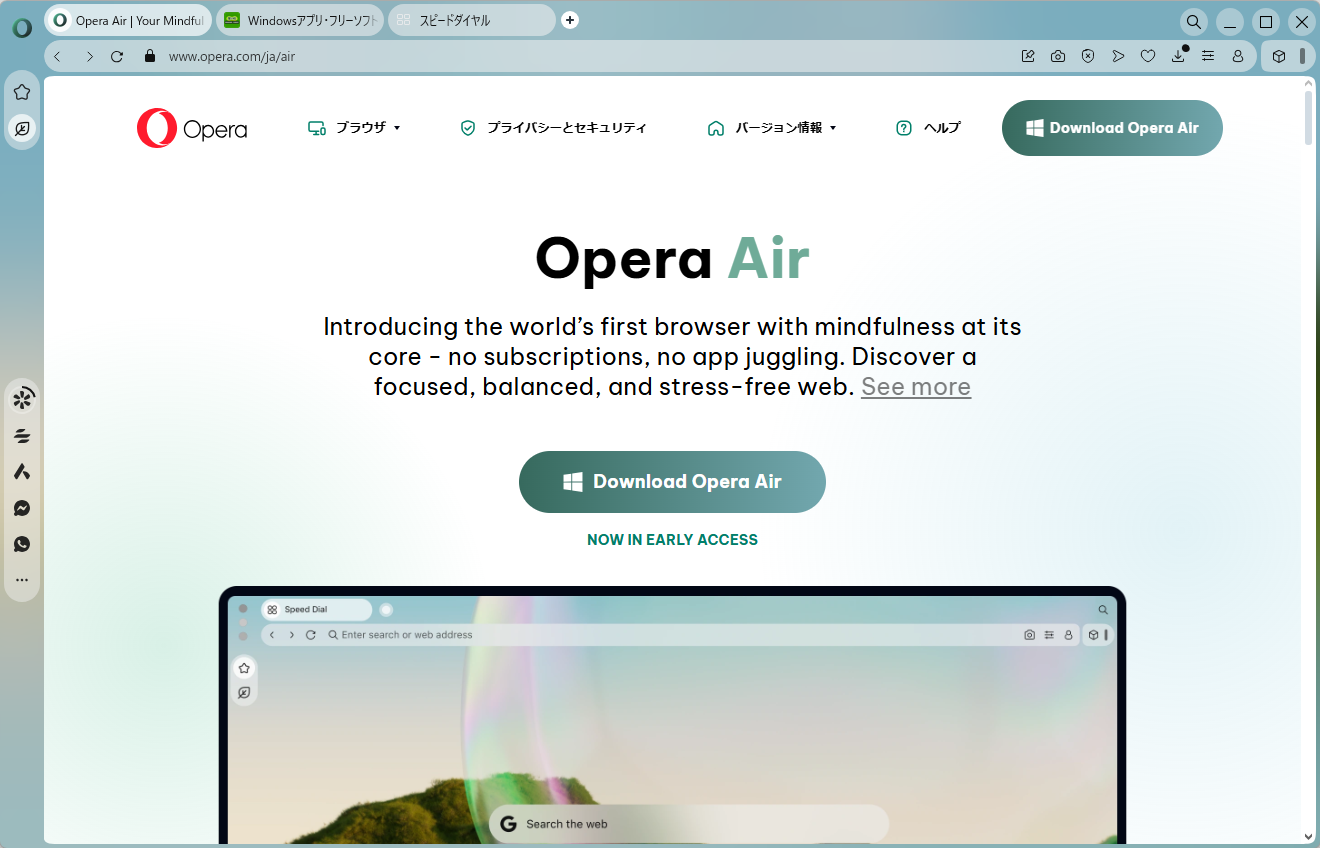
Task: Open the プライバシーとセキュリティ menu item
Action: pos(553,128)
